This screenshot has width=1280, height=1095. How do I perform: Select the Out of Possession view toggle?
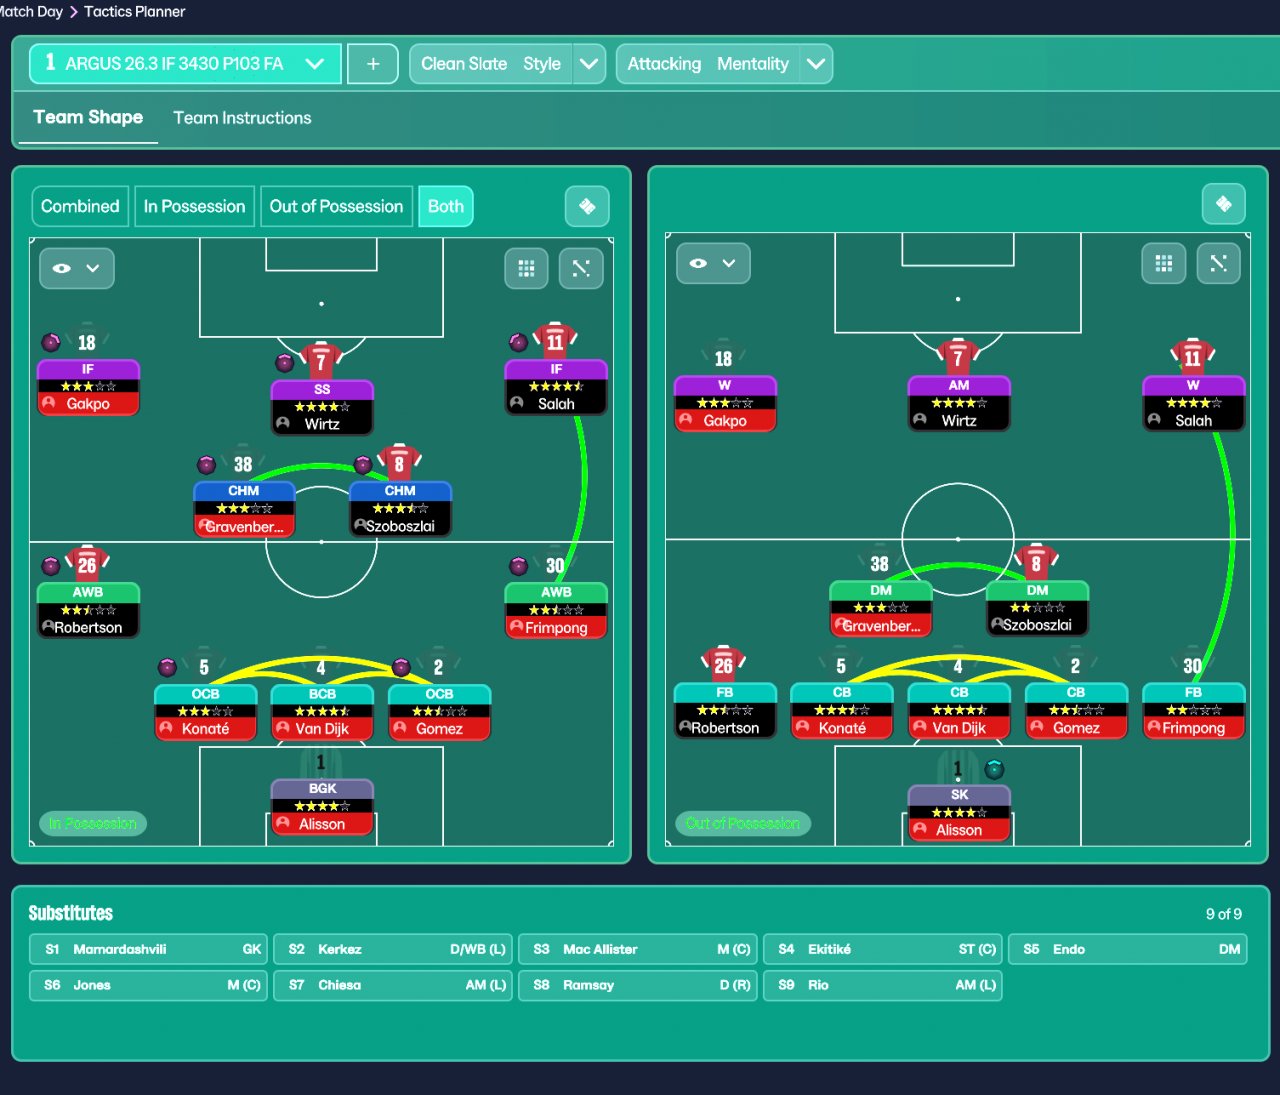(x=336, y=206)
